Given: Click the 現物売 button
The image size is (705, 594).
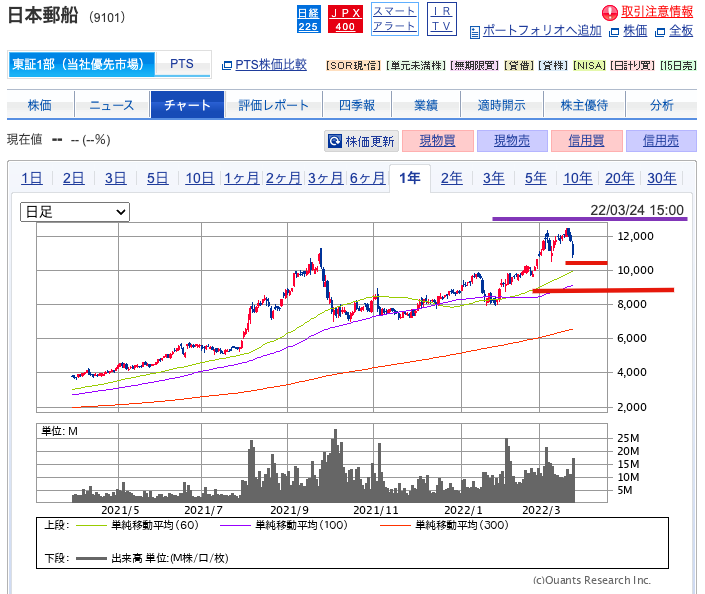Looking at the screenshot, I should [512, 141].
